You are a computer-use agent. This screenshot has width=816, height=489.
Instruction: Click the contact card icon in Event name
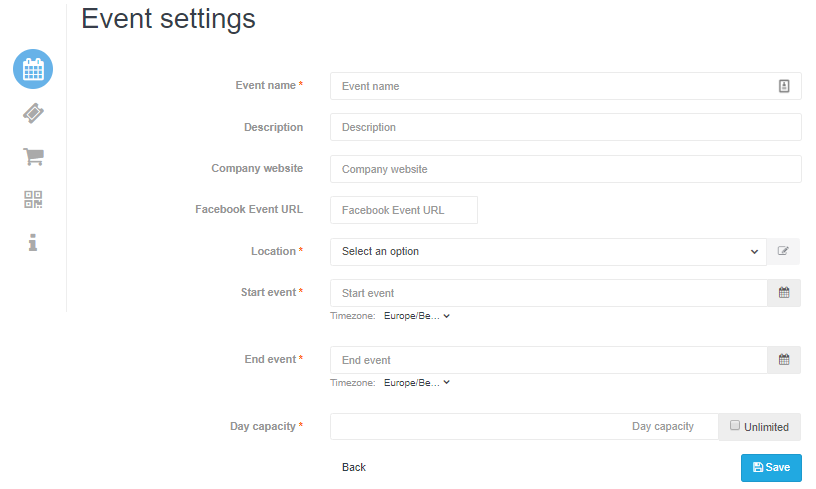coord(784,86)
